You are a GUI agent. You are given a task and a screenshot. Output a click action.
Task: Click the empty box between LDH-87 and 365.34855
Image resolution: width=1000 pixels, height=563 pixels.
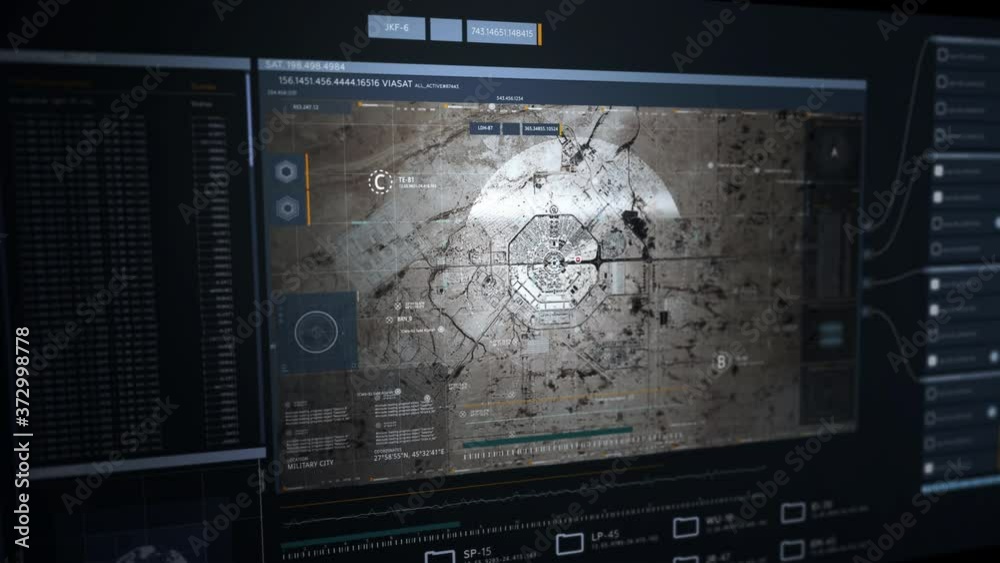pos(511,129)
